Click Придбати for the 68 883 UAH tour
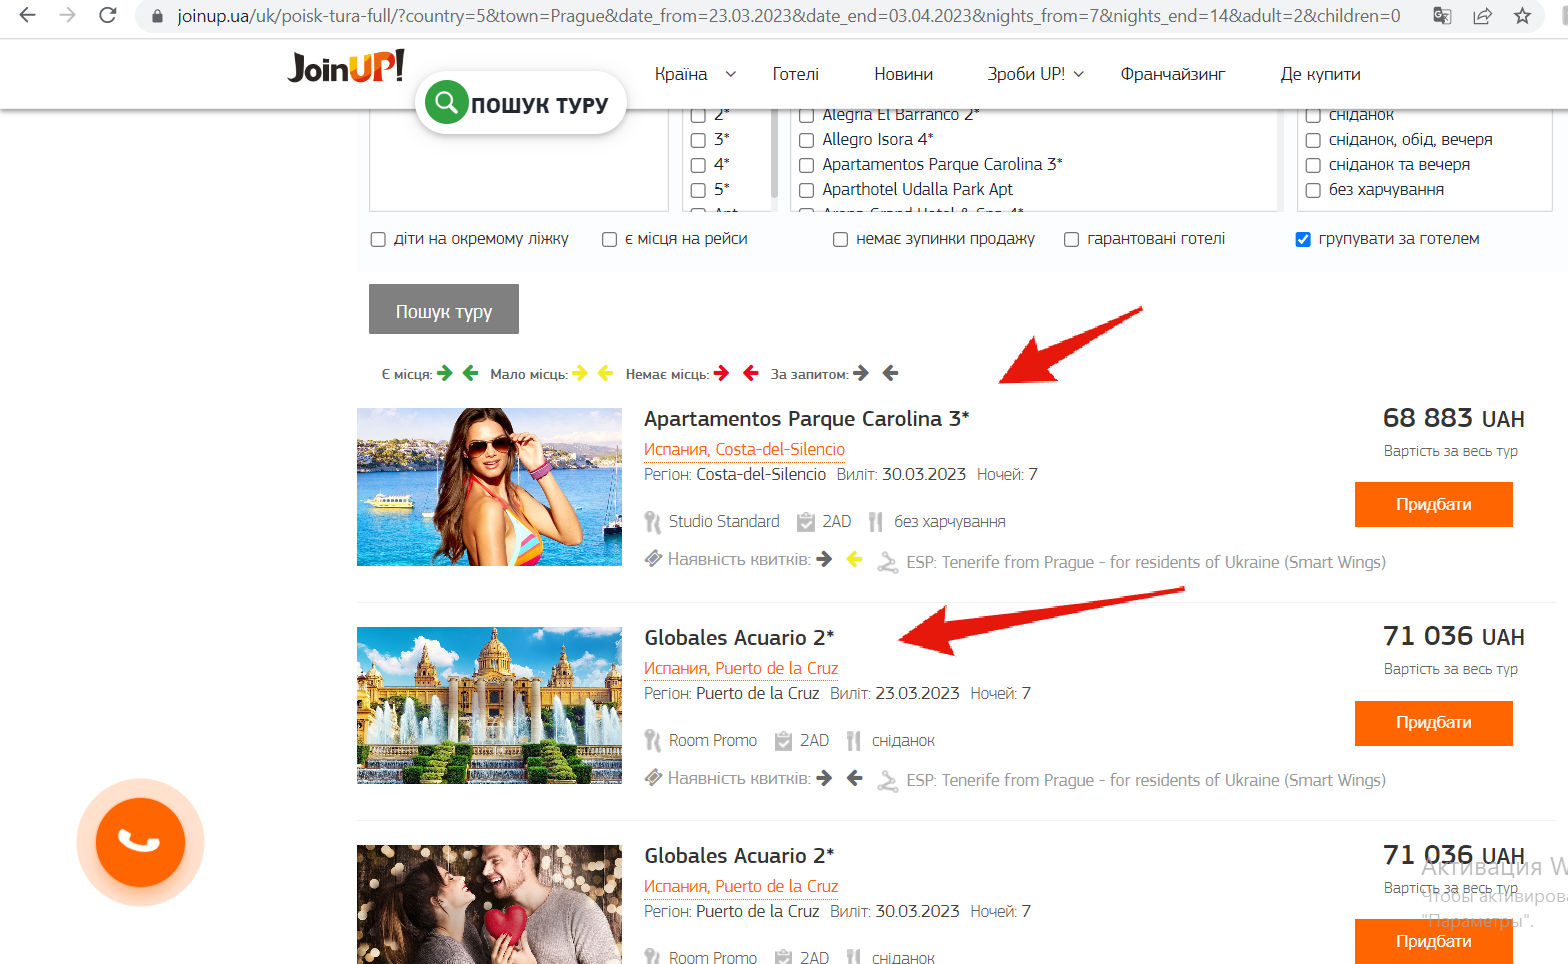The image size is (1568, 964). click(x=1433, y=504)
